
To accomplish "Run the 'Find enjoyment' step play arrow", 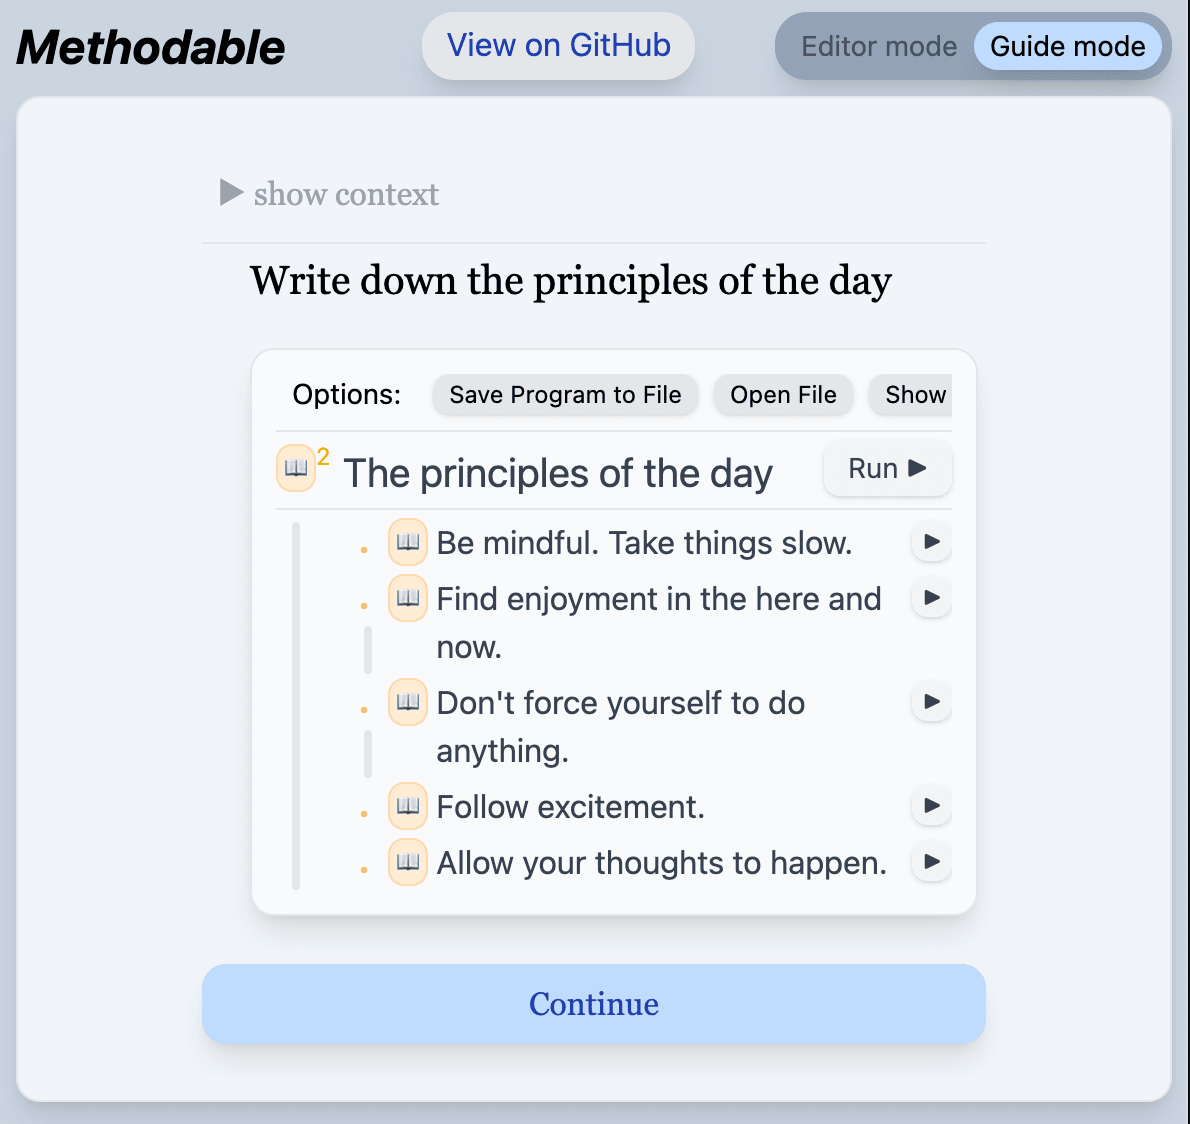I will [931, 598].
